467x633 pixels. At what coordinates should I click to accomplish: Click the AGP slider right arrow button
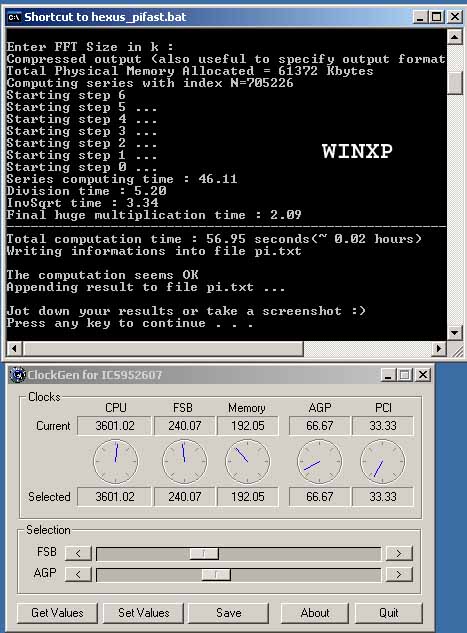tap(399, 574)
